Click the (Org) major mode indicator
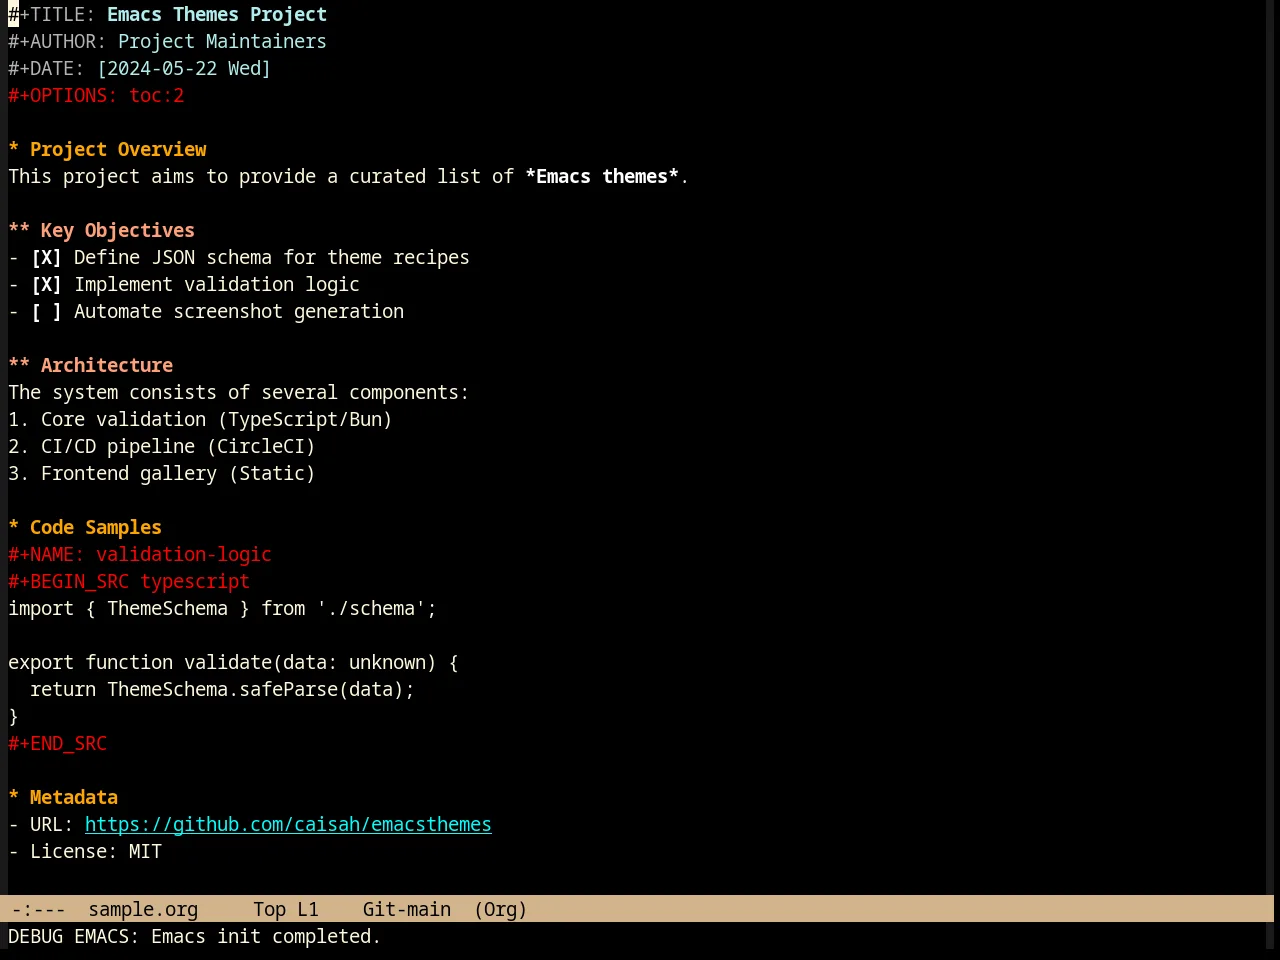 (x=500, y=909)
